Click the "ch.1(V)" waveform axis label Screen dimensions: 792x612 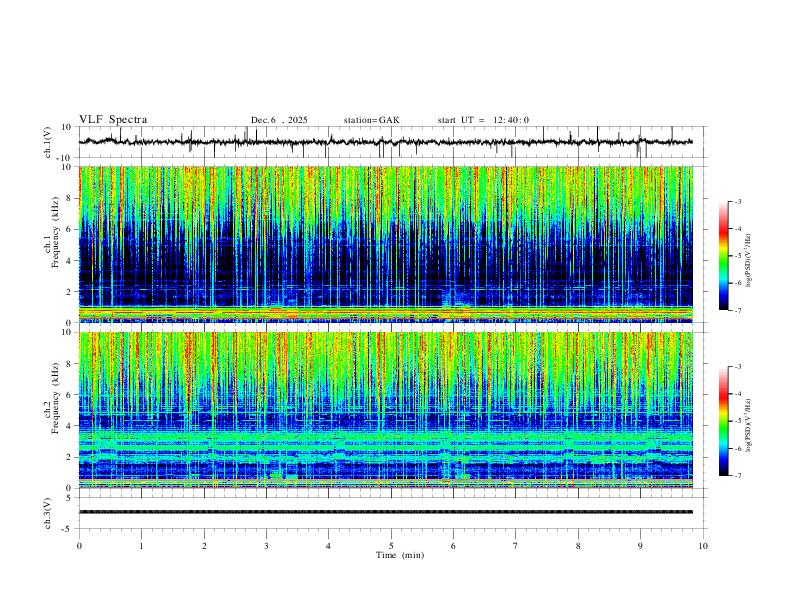click(48, 142)
